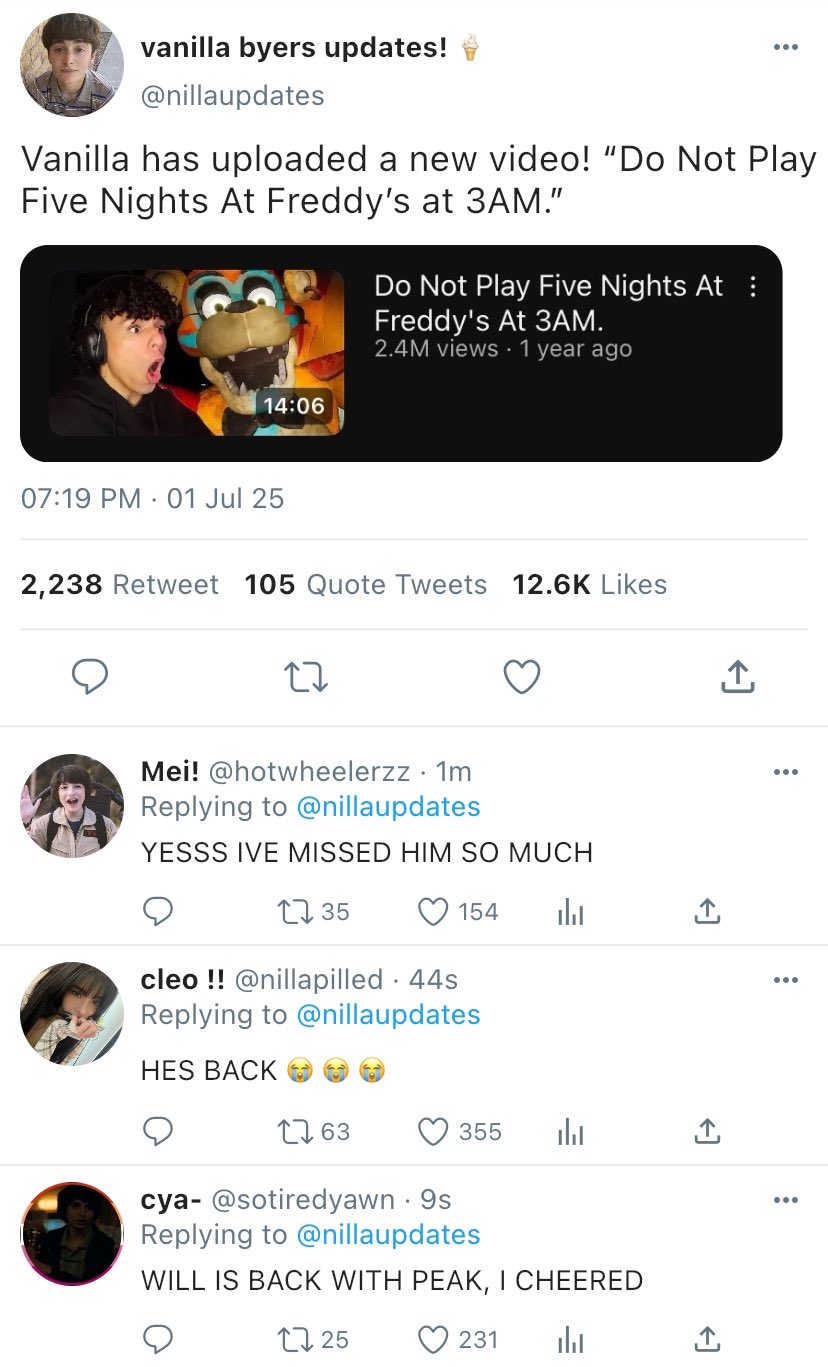Like Mei!'s reply with 154 likes

pos(458,912)
